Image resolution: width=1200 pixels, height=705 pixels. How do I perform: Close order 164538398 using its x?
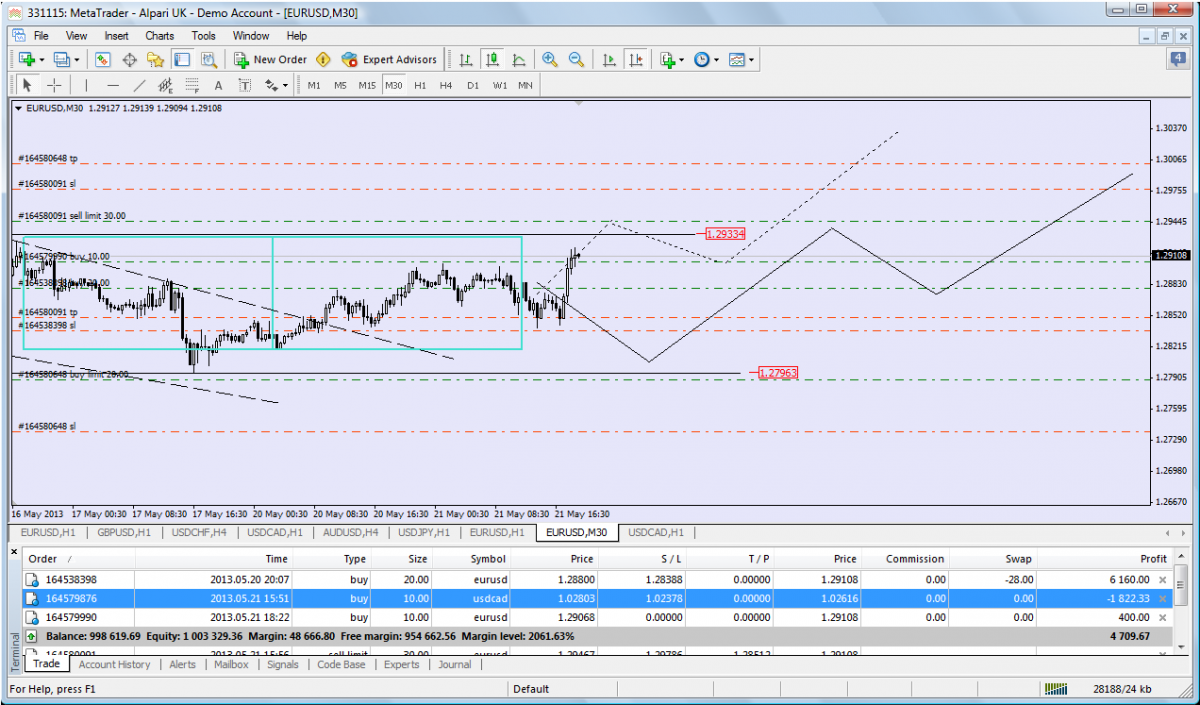[x=1162, y=580]
